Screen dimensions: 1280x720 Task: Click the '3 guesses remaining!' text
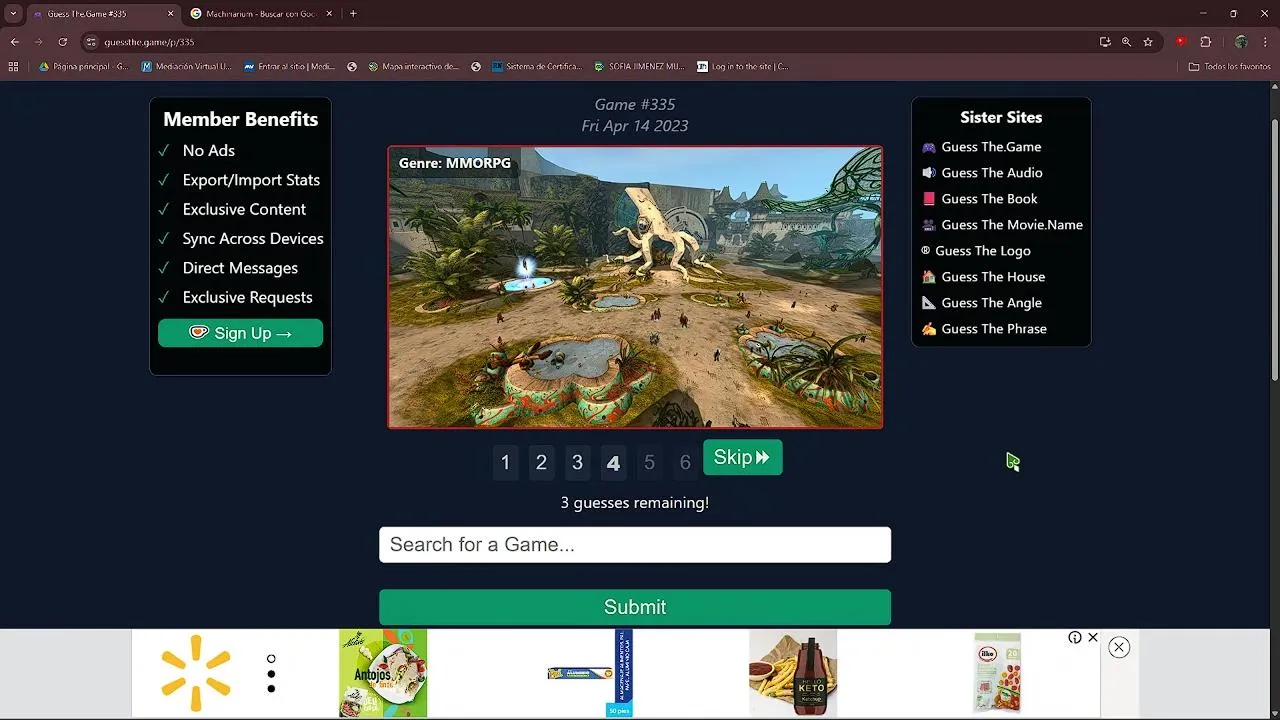(635, 503)
